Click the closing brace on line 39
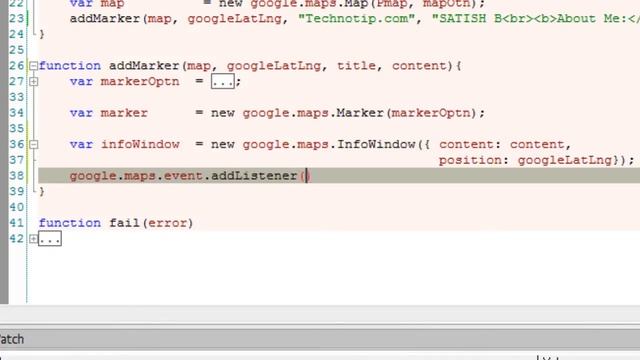The height and width of the screenshot is (360, 640). click(x=42, y=191)
